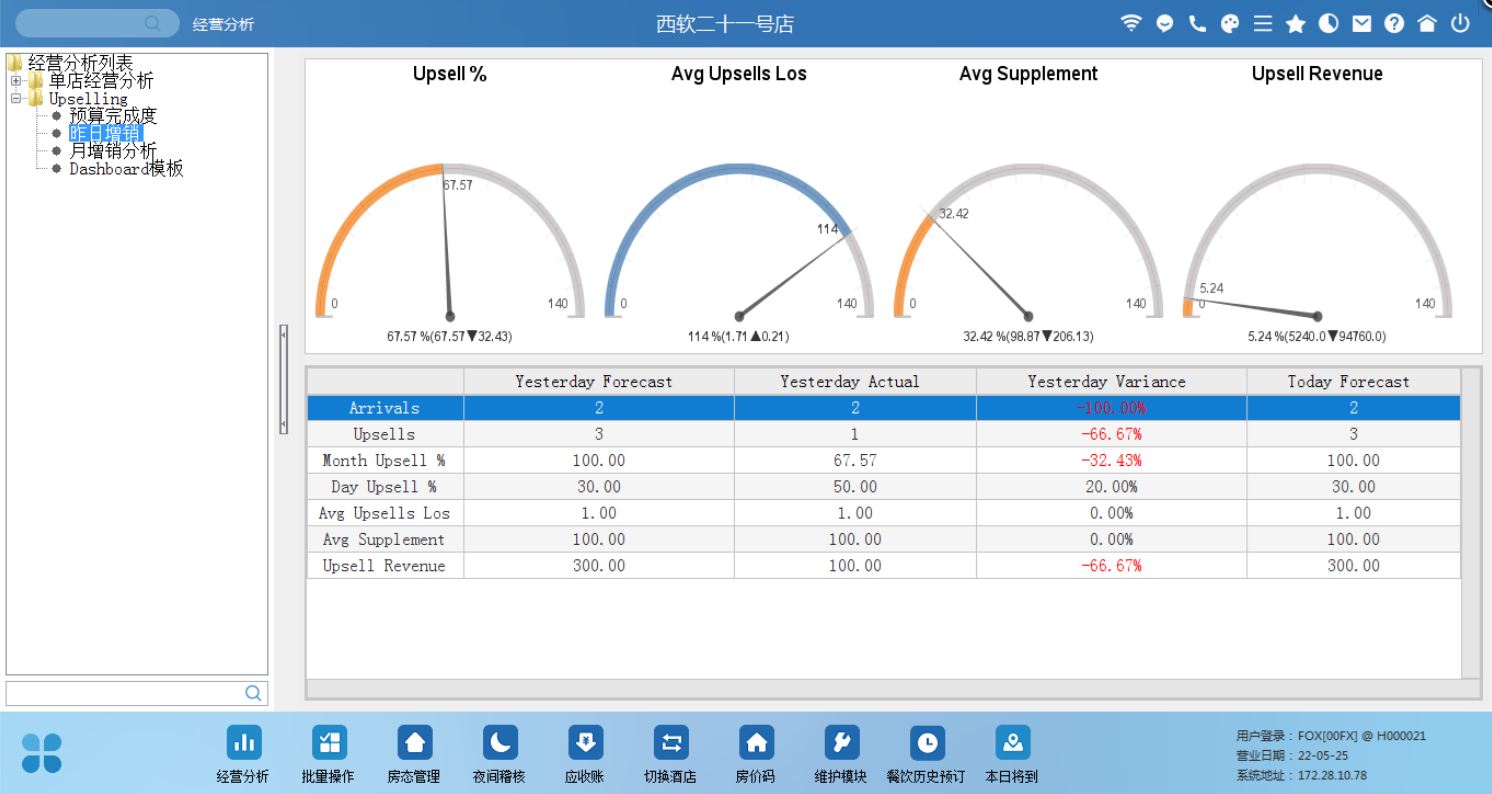Click the 经营分析 header tab label

coord(223,24)
